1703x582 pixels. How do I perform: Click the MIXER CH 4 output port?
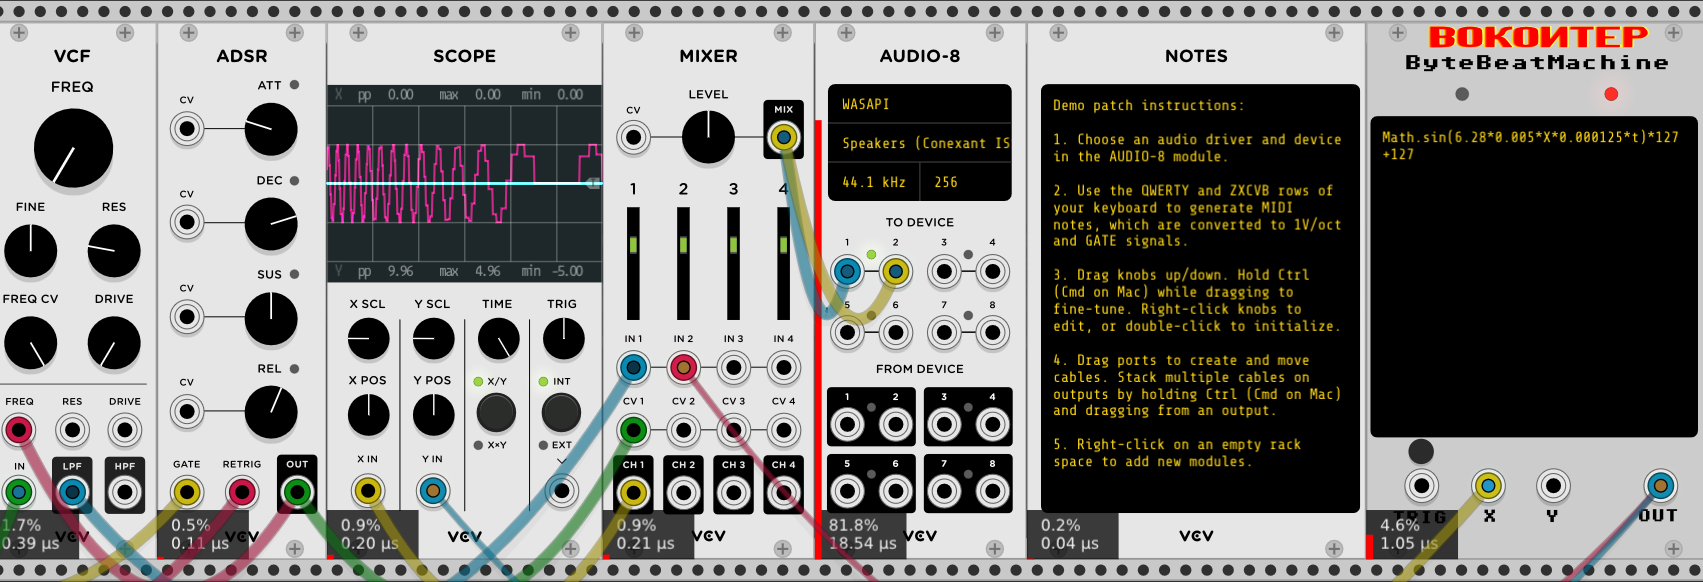point(783,492)
